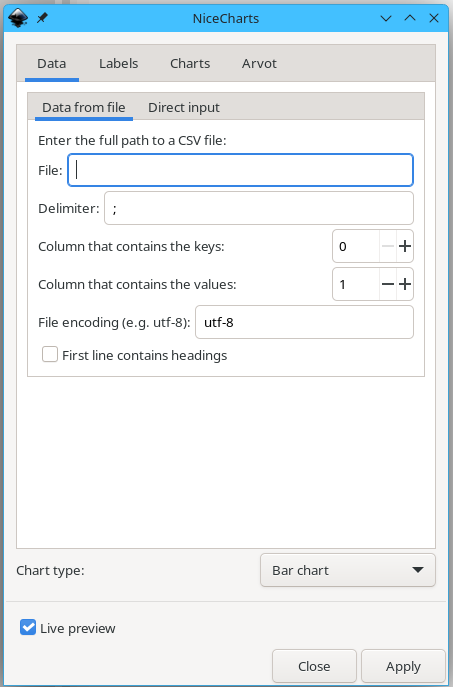
Task: Click the Close button
Action: 314,666
